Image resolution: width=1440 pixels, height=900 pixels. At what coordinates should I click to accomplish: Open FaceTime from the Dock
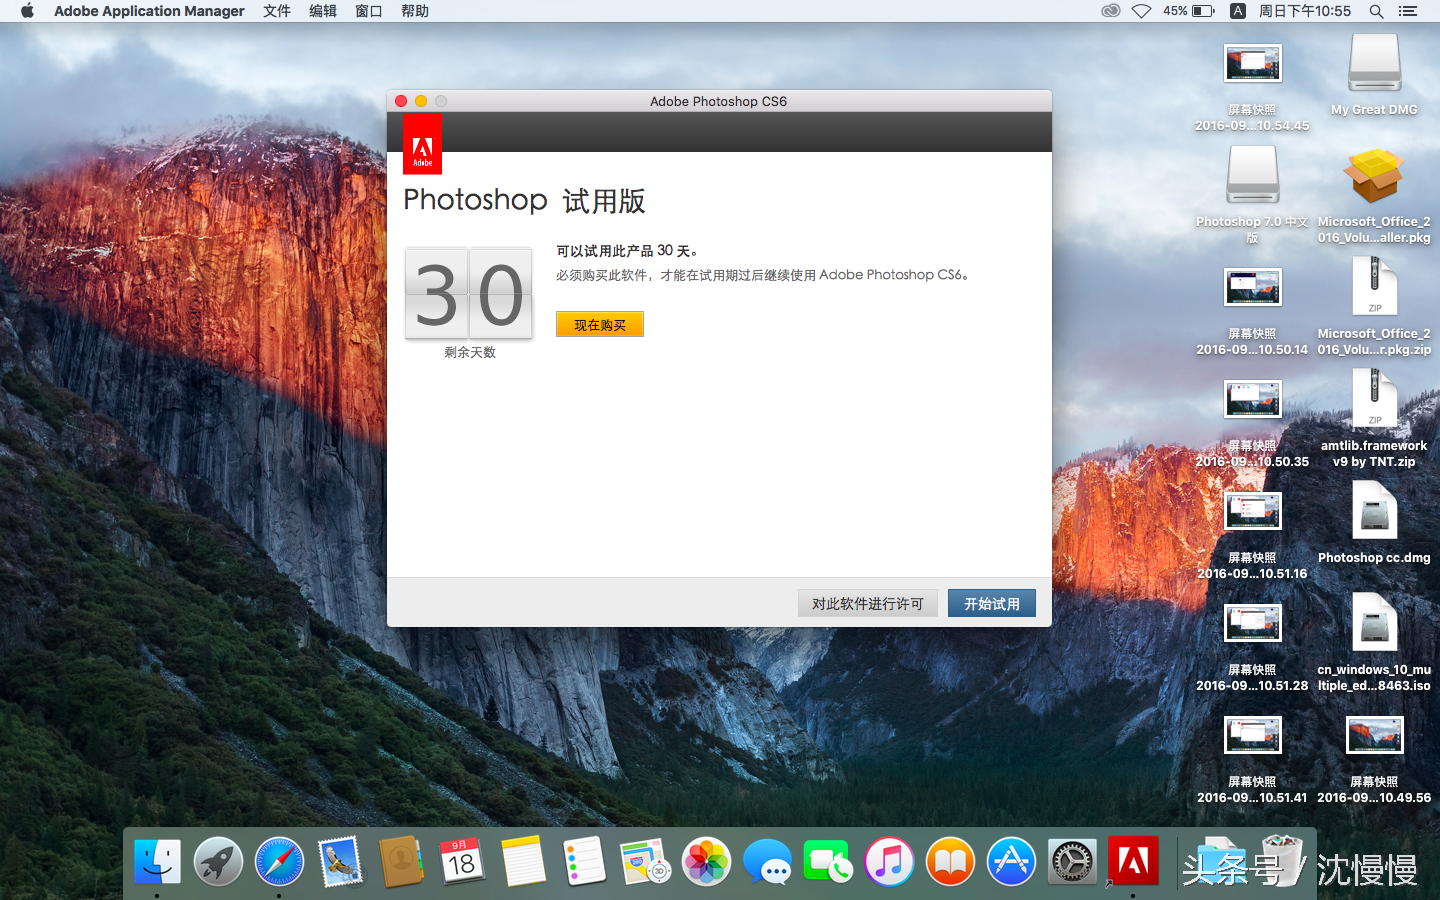click(x=828, y=861)
